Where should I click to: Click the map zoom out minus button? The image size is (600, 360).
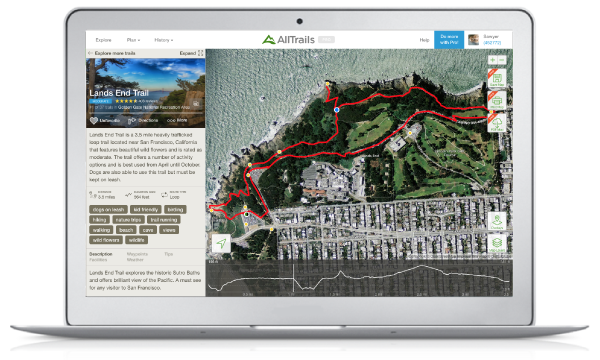502,60
